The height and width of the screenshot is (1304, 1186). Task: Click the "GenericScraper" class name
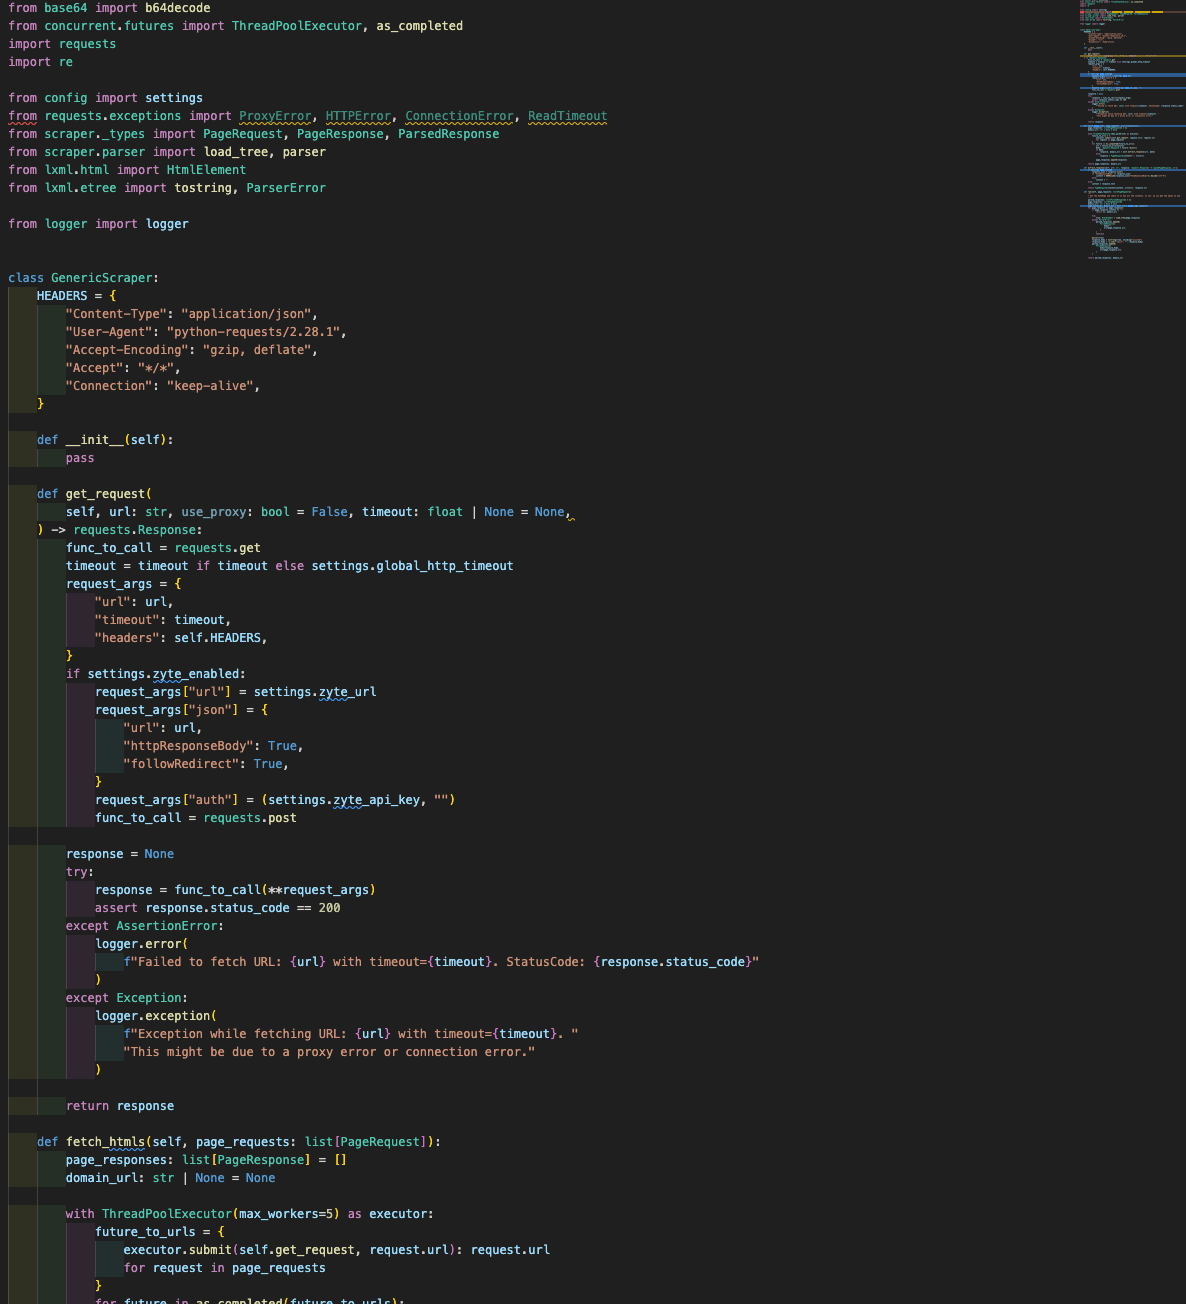102,278
